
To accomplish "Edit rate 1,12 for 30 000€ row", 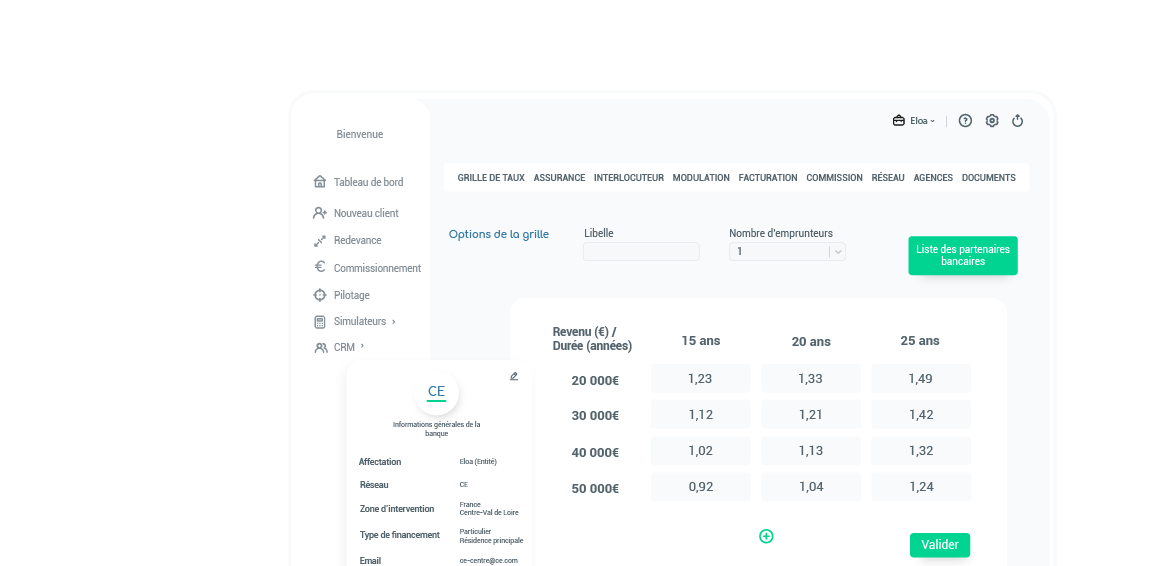I will pyautogui.click(x=700, y=415).
